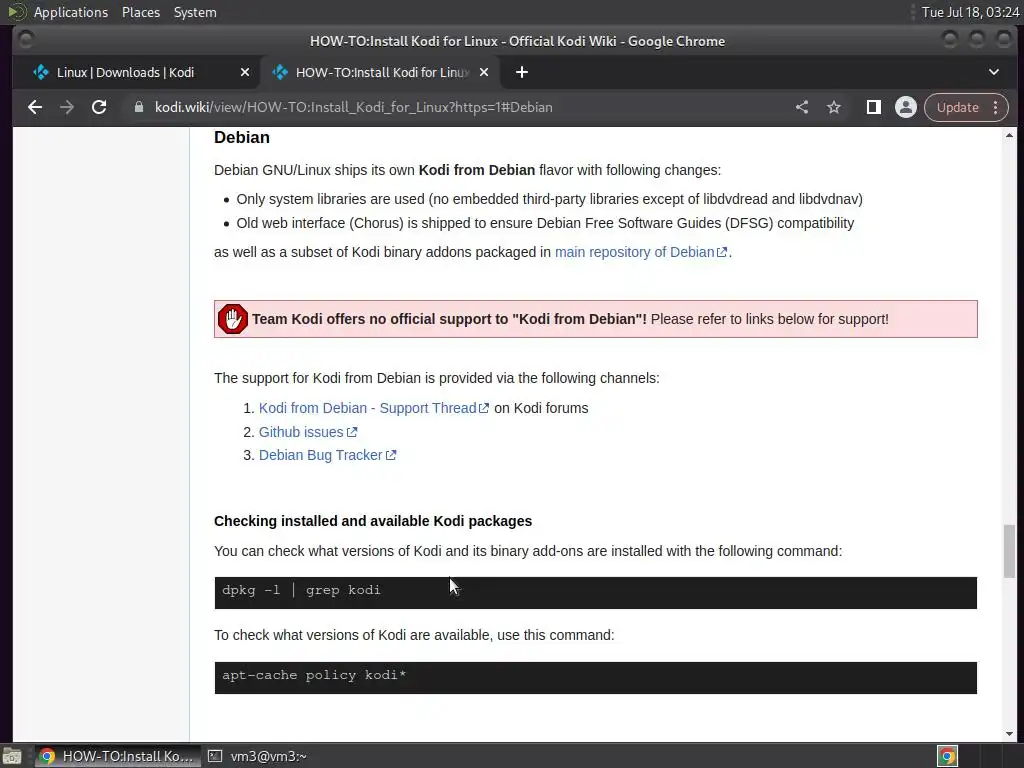Click the URL address bar
This screenshot has height=768, width=1024.
457,107
